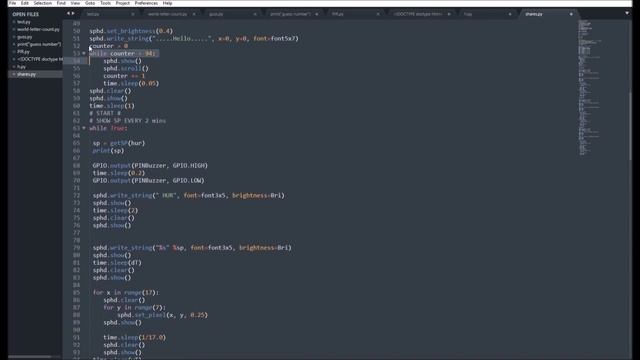The image size is (640, 360).
Task: Close test.py using its sidebar close icon
Action: [13, 22]
